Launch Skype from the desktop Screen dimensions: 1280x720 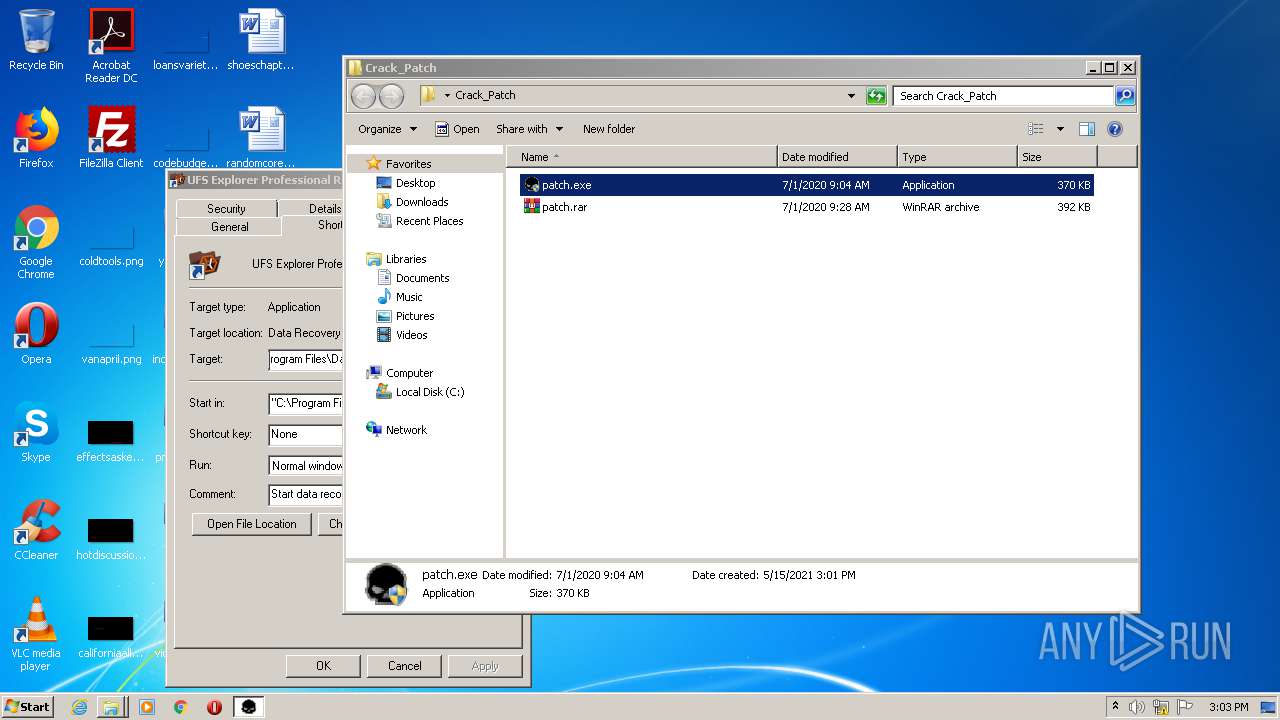point(36,432)
